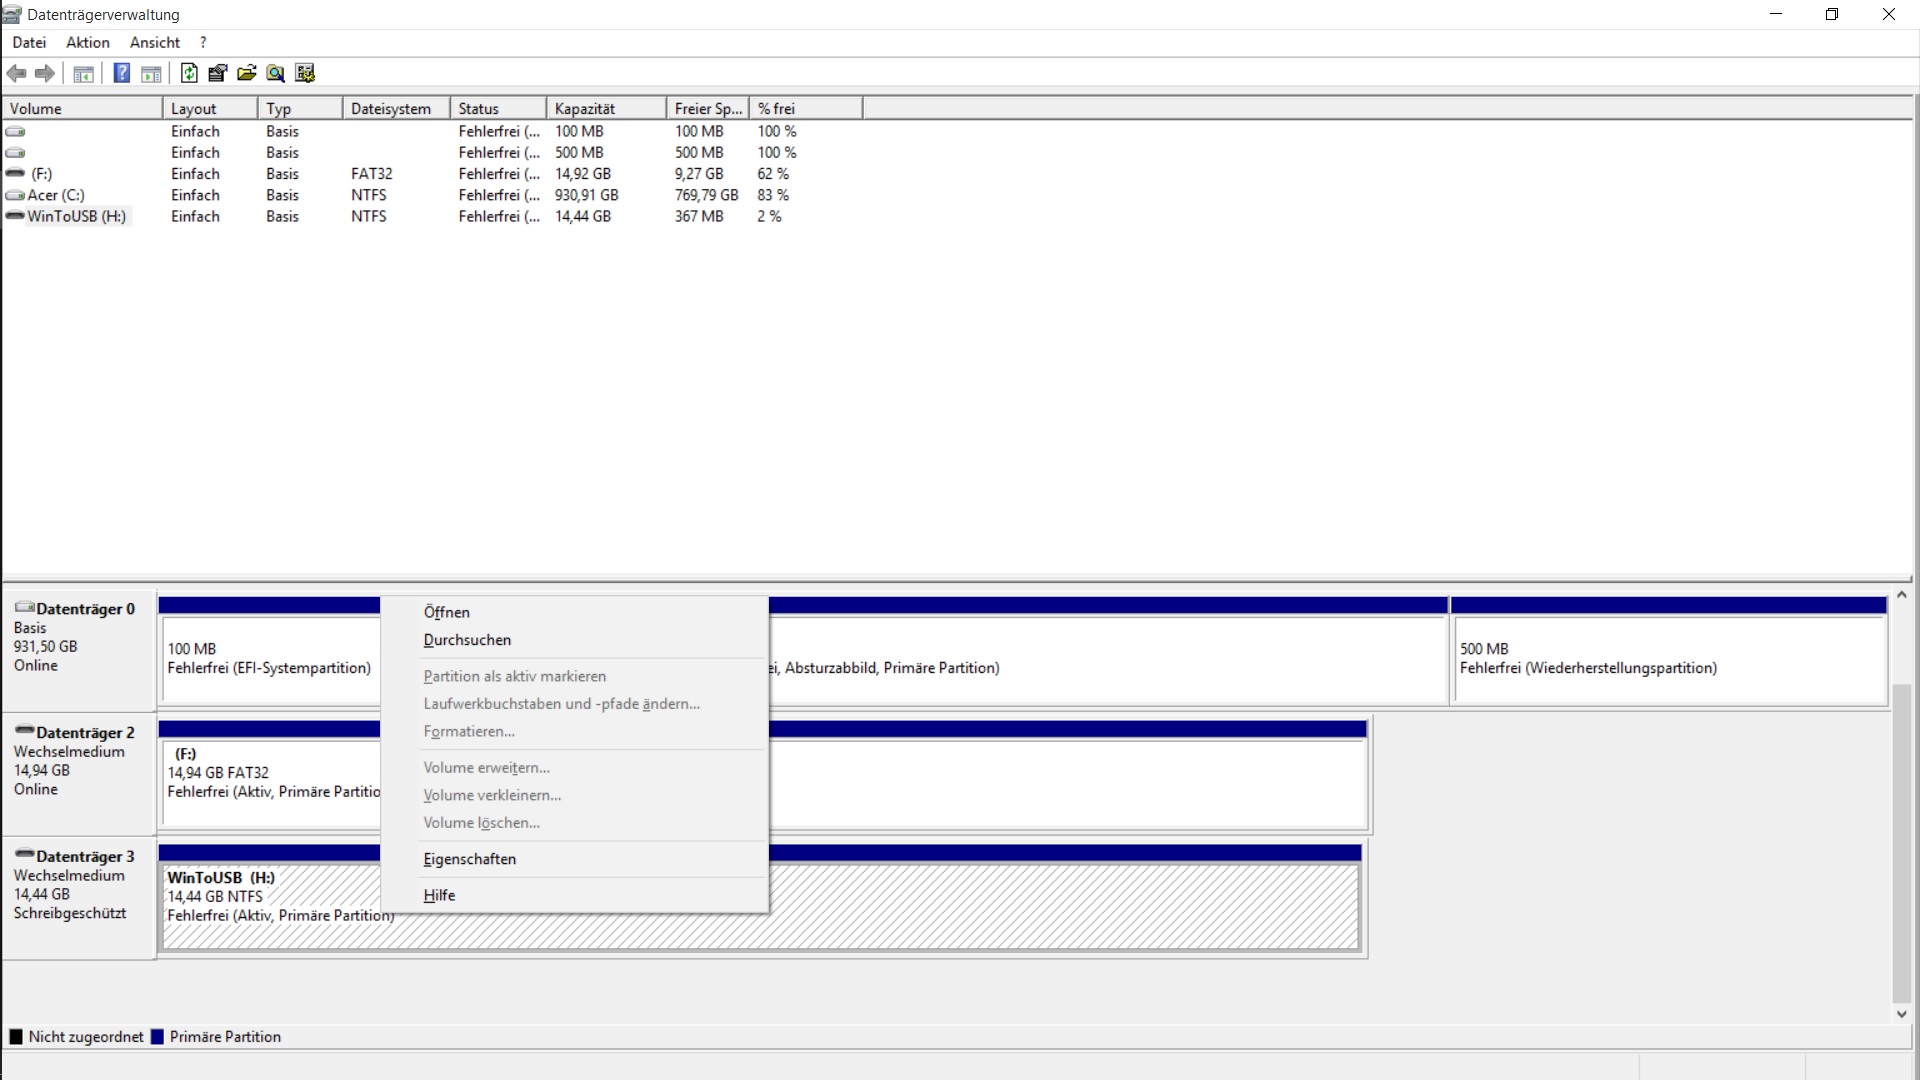Click the green refresh toolbar icon

189,73
